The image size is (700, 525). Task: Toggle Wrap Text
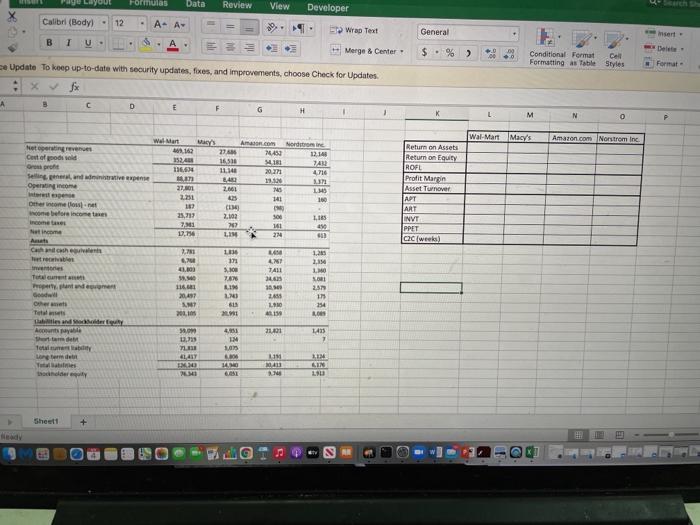pos(354,30)
